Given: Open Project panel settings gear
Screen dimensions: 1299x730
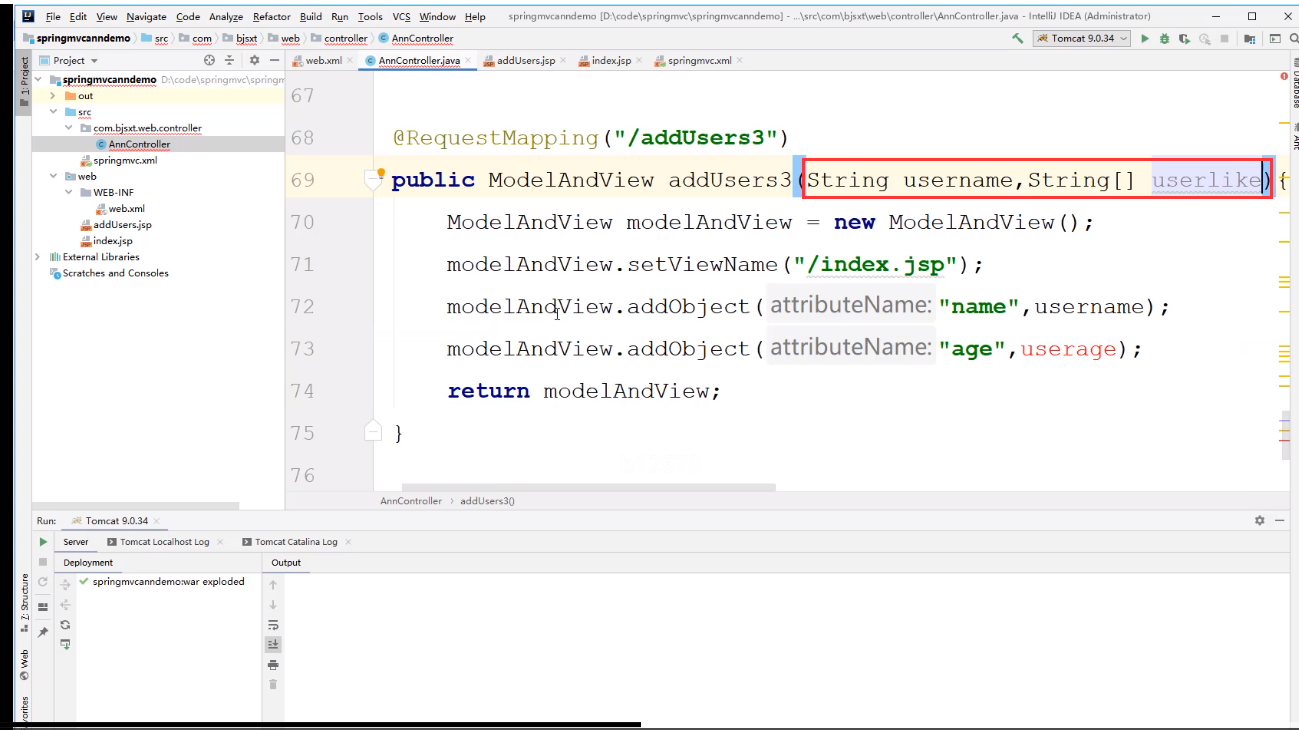Looking at the screenshot, I should pyautogui.click(x=254, y=60).
